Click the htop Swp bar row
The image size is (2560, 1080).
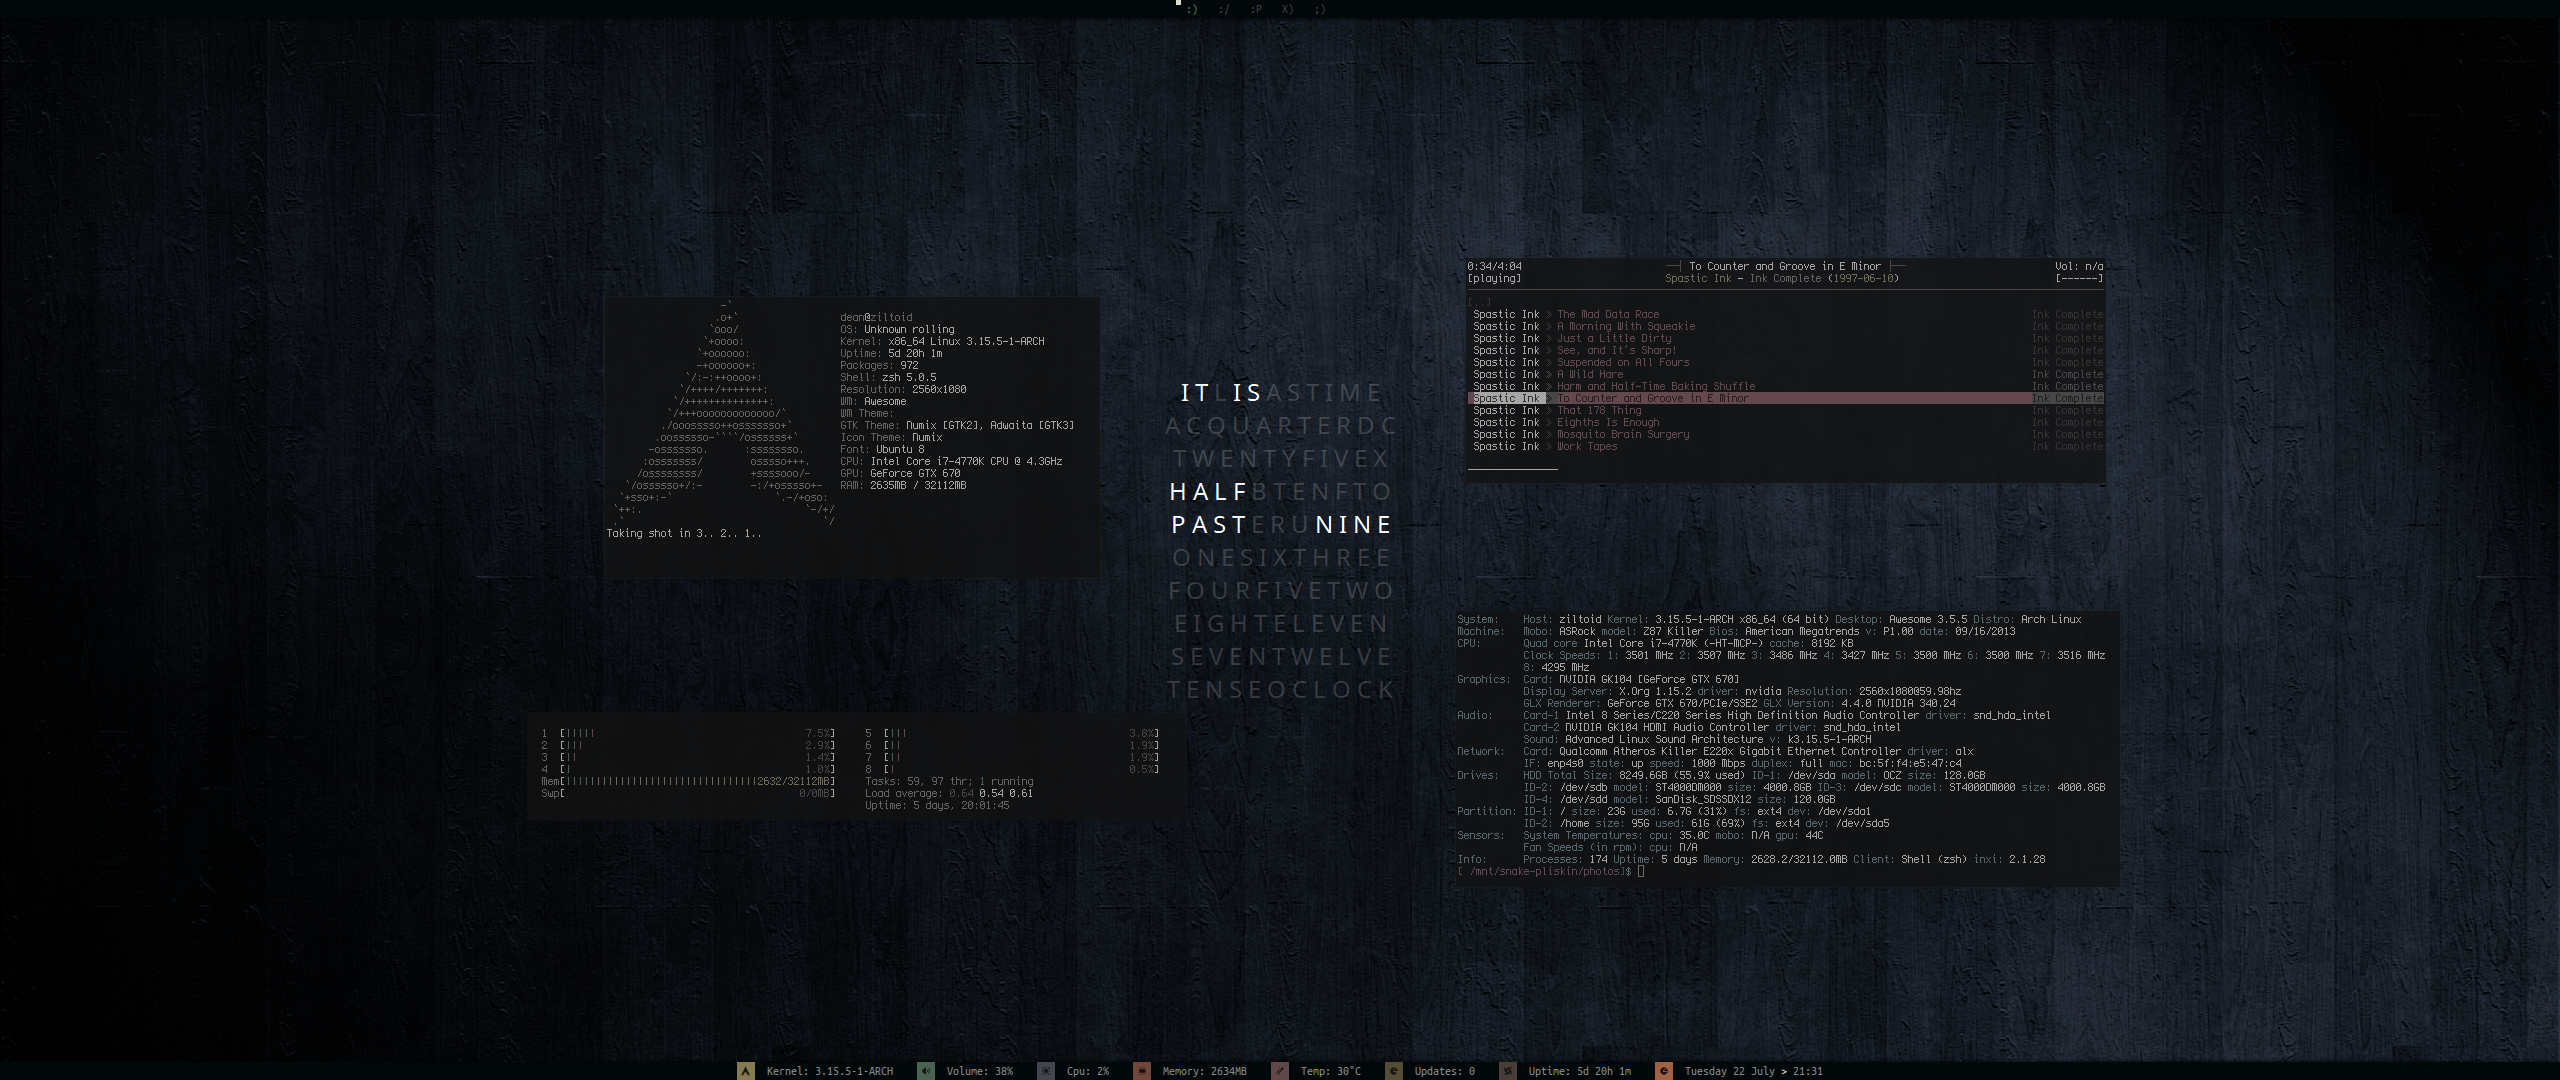pos(688,793)
